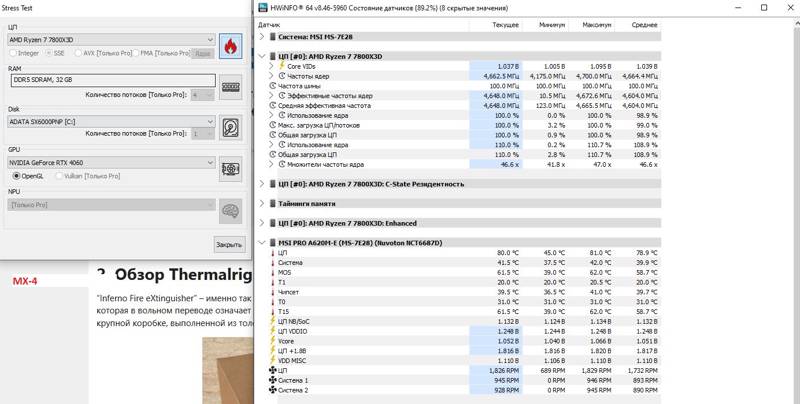Open disk dropdown ADATA SX6000PNP

111,122
